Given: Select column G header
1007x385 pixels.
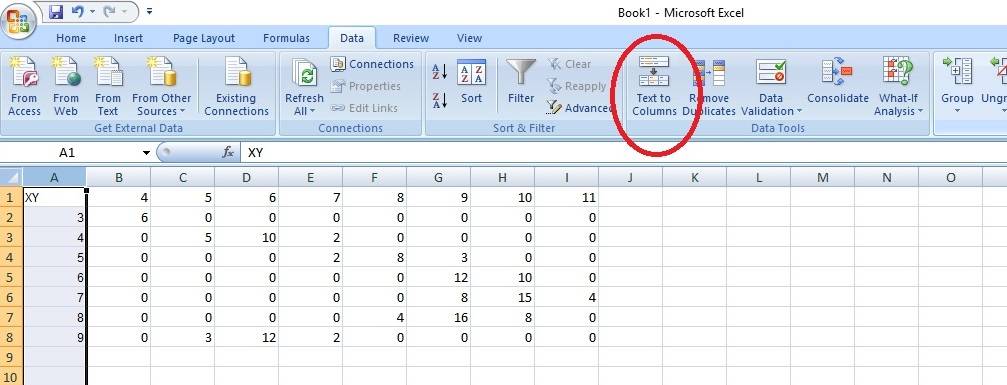Looking at the screenshot, I should pos(438,177).
